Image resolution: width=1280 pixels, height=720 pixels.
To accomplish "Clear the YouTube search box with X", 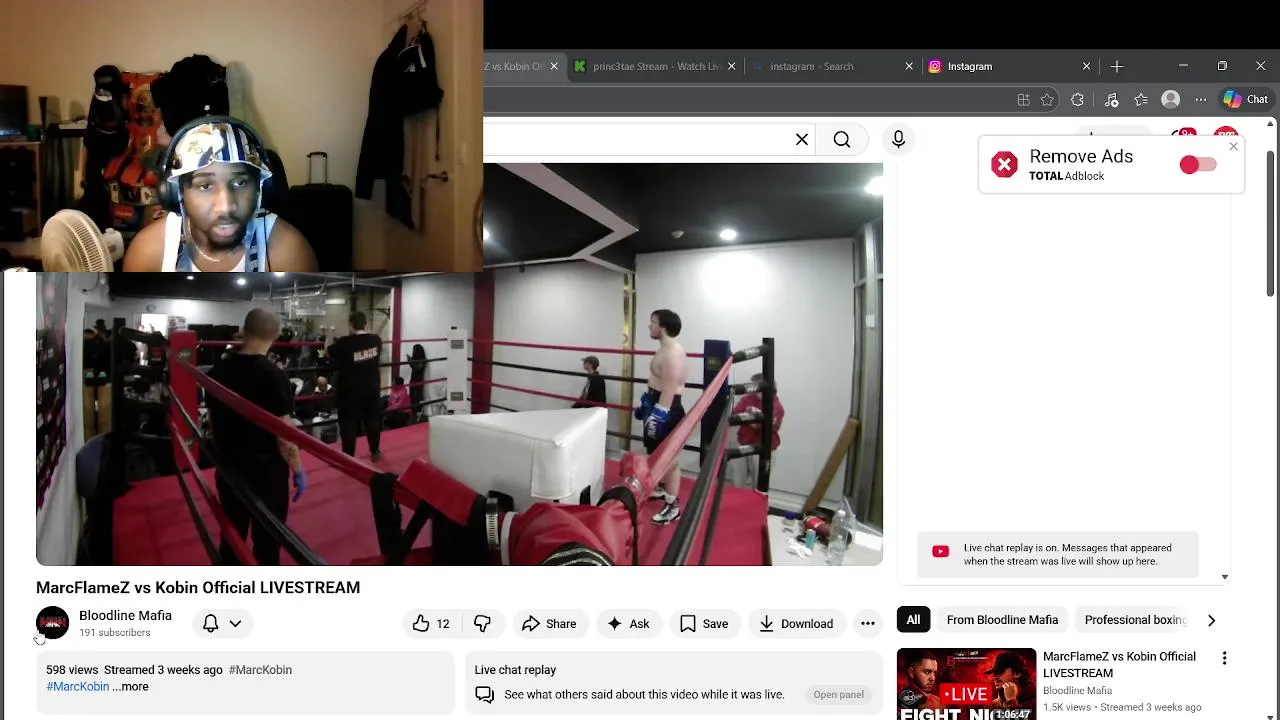I will coord(802,140).
